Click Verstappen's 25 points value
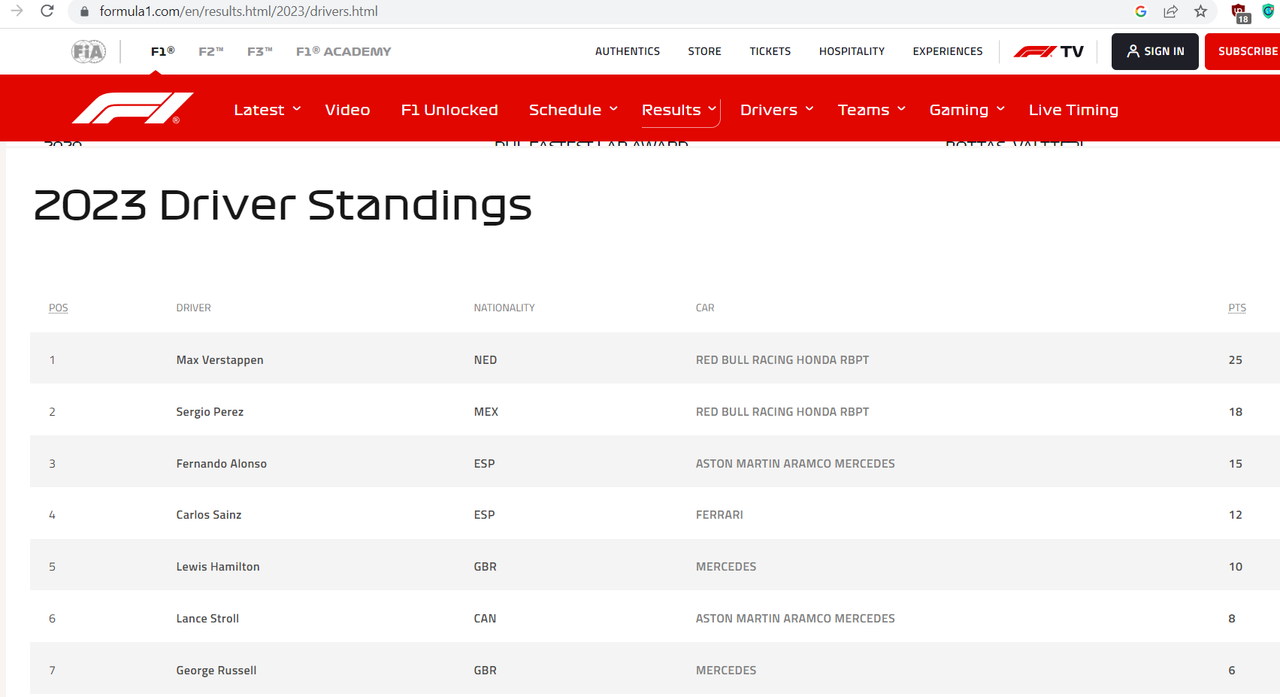The image size is (1280, 697). (x=1235, y=360)
